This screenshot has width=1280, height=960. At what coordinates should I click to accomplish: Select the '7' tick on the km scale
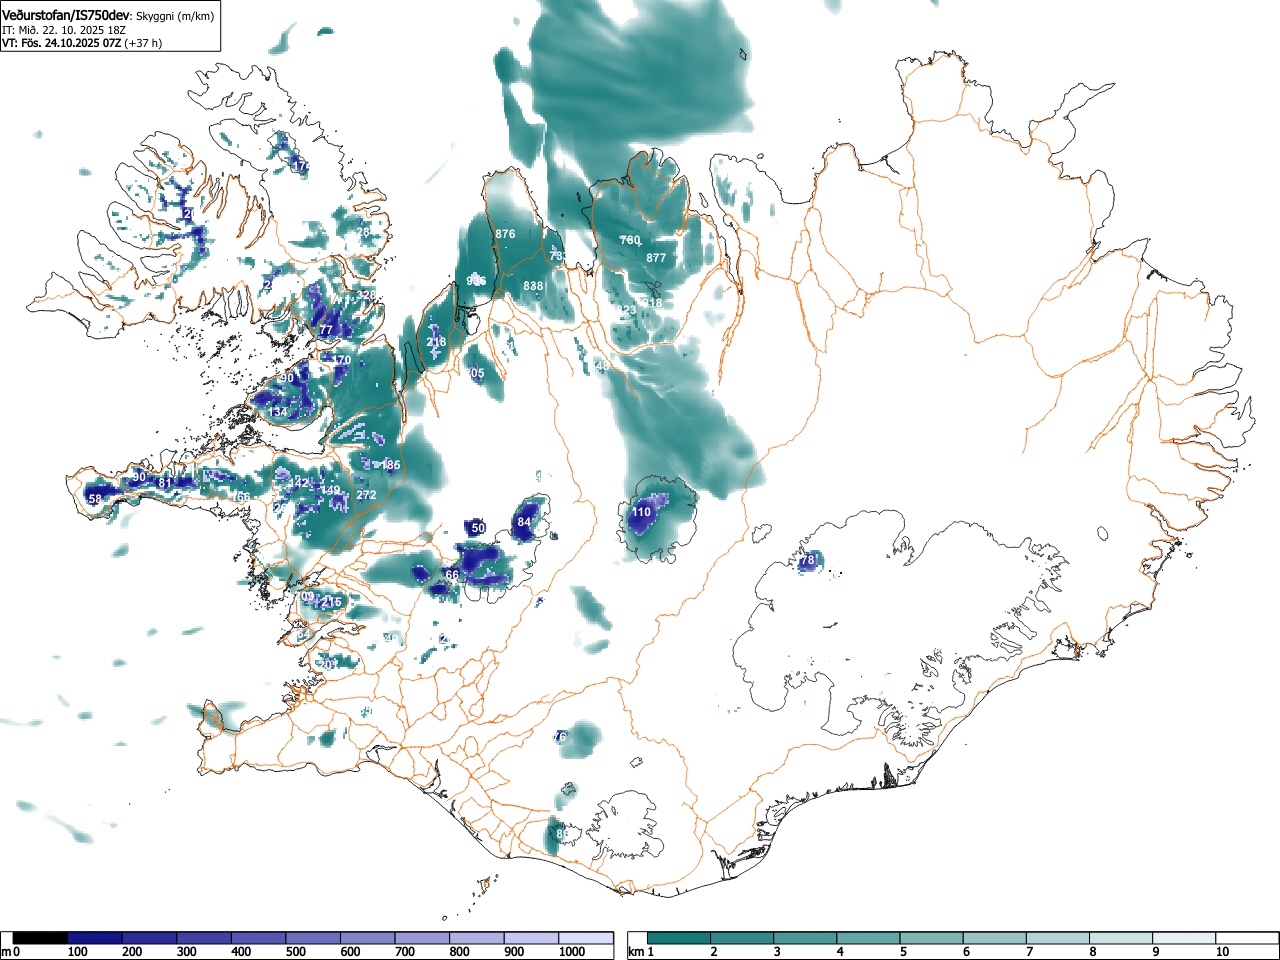click(1028, 952)
